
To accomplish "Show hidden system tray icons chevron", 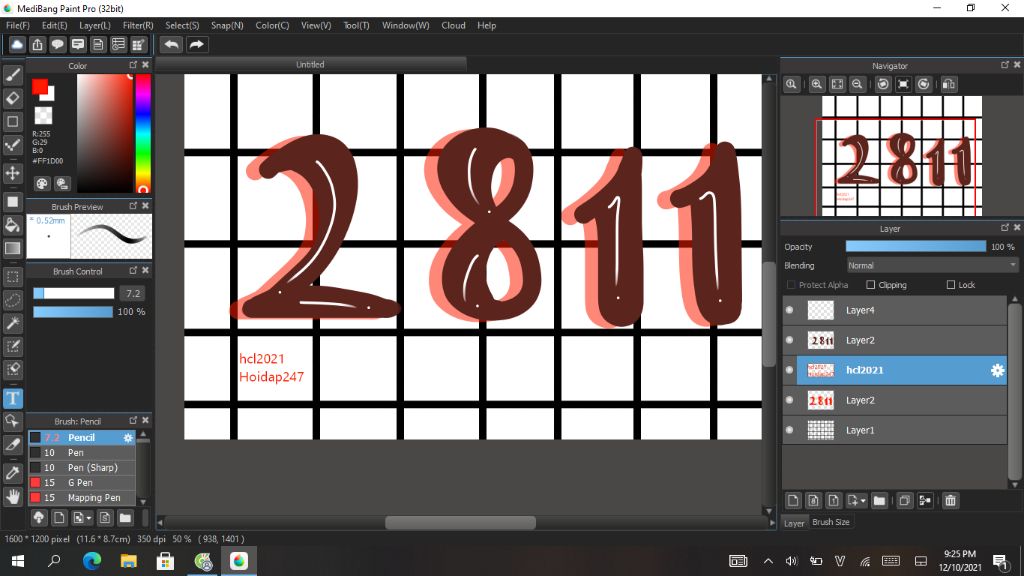I will pos(768,561).
